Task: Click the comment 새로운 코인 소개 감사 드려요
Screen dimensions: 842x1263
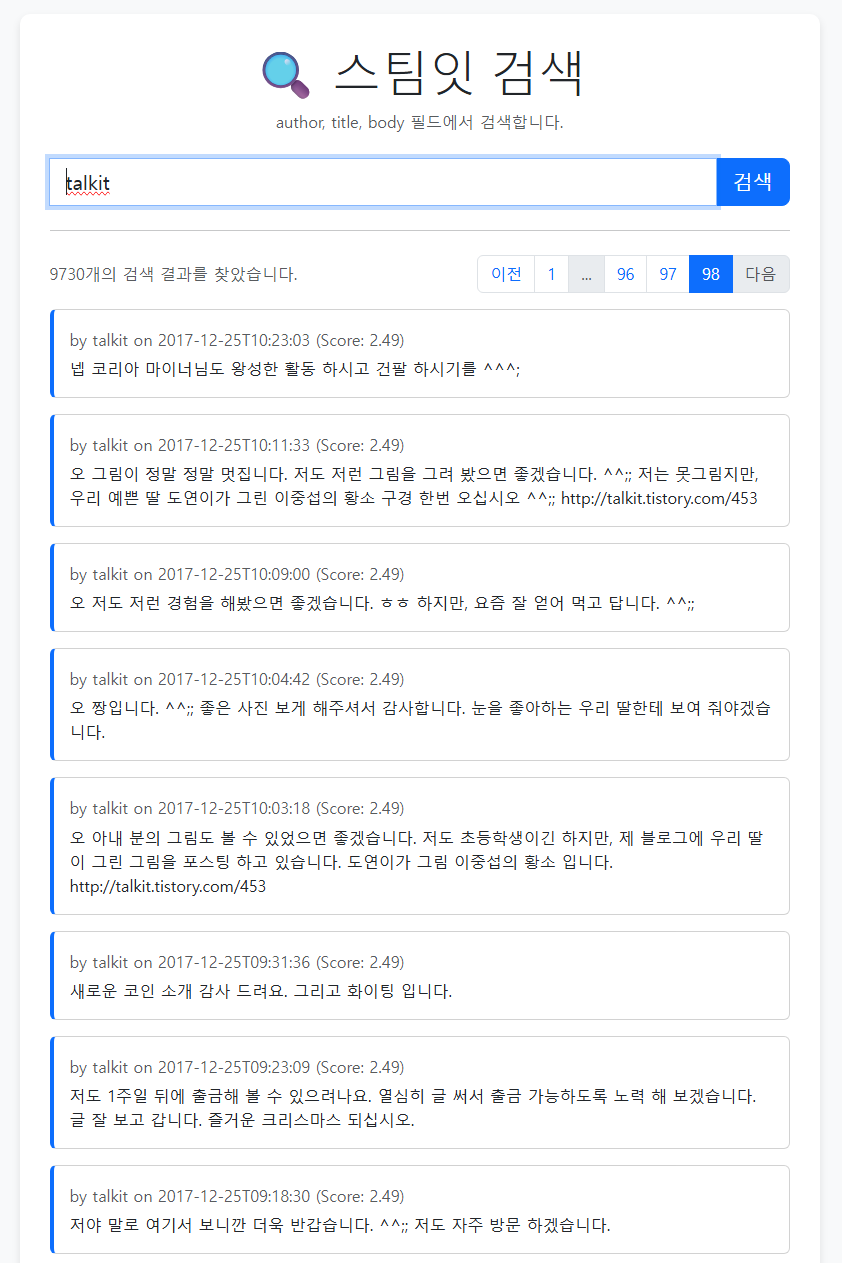Action: click(x=261, y=991)
